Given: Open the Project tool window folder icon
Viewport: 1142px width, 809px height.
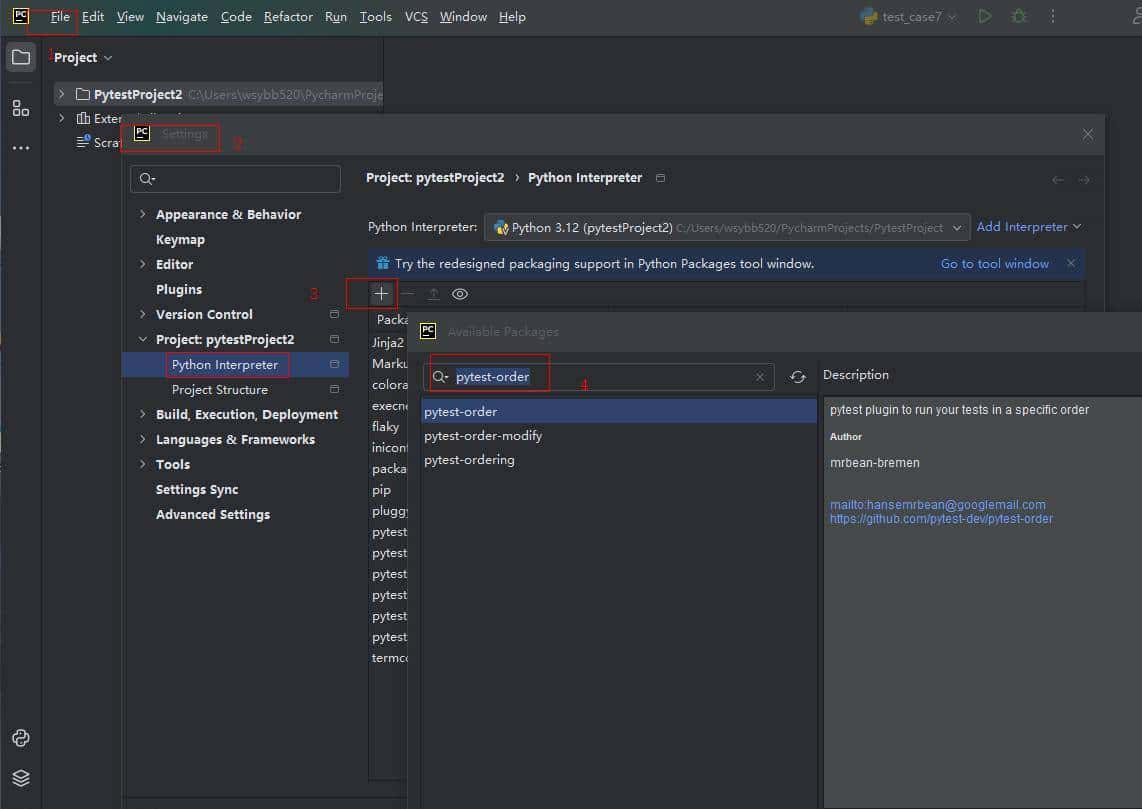Looking at the screenshot, I should 20,57.
